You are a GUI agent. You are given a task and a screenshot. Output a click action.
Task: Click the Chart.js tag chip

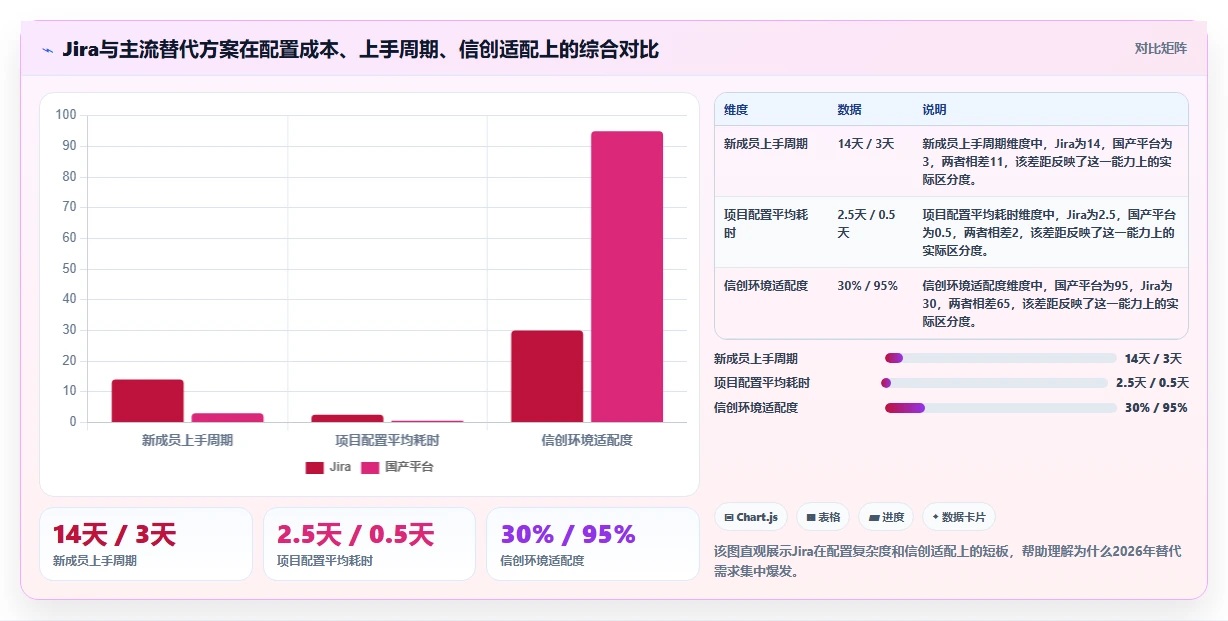click(x=751, y=517)
